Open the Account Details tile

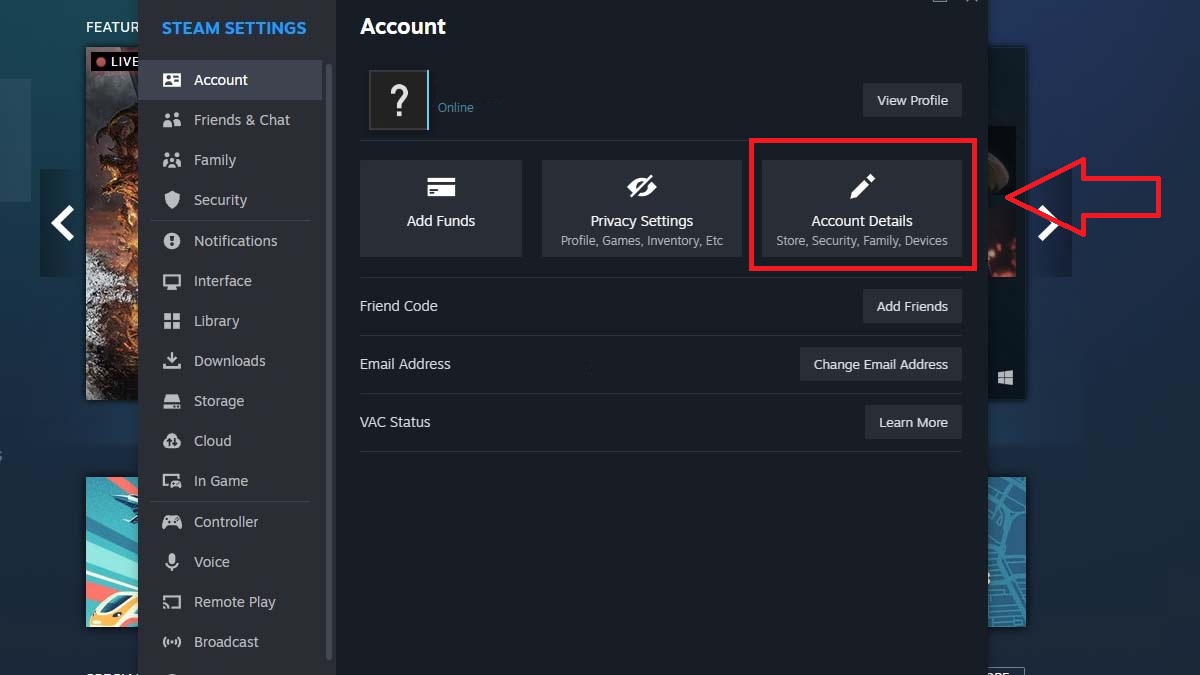[x=861, y=208]
